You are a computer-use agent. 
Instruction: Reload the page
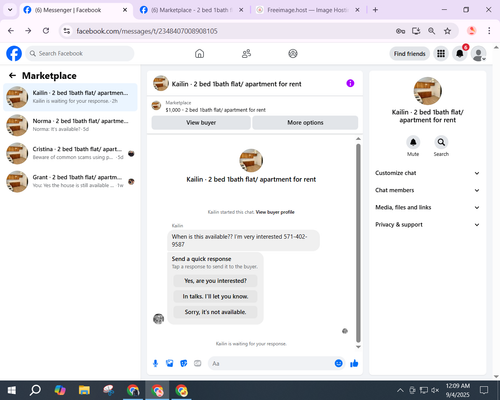point(46,31)
